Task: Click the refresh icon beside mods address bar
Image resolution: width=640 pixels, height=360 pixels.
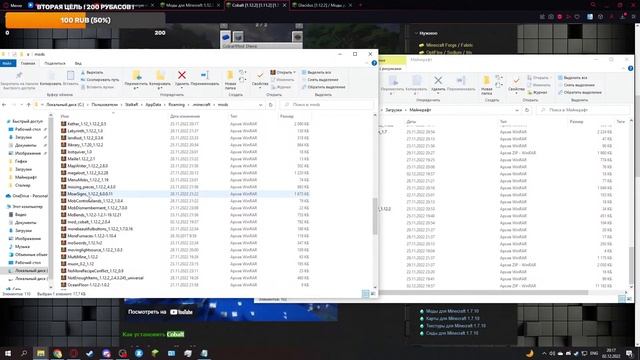Action: point(271,105)
